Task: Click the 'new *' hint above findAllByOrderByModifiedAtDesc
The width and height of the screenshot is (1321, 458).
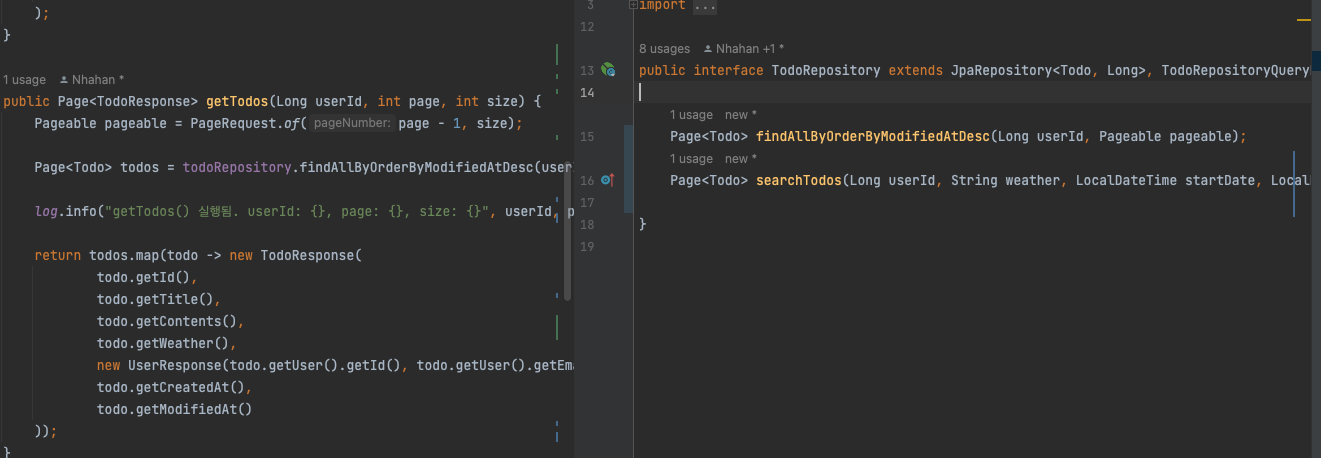Action: [741, 115]
